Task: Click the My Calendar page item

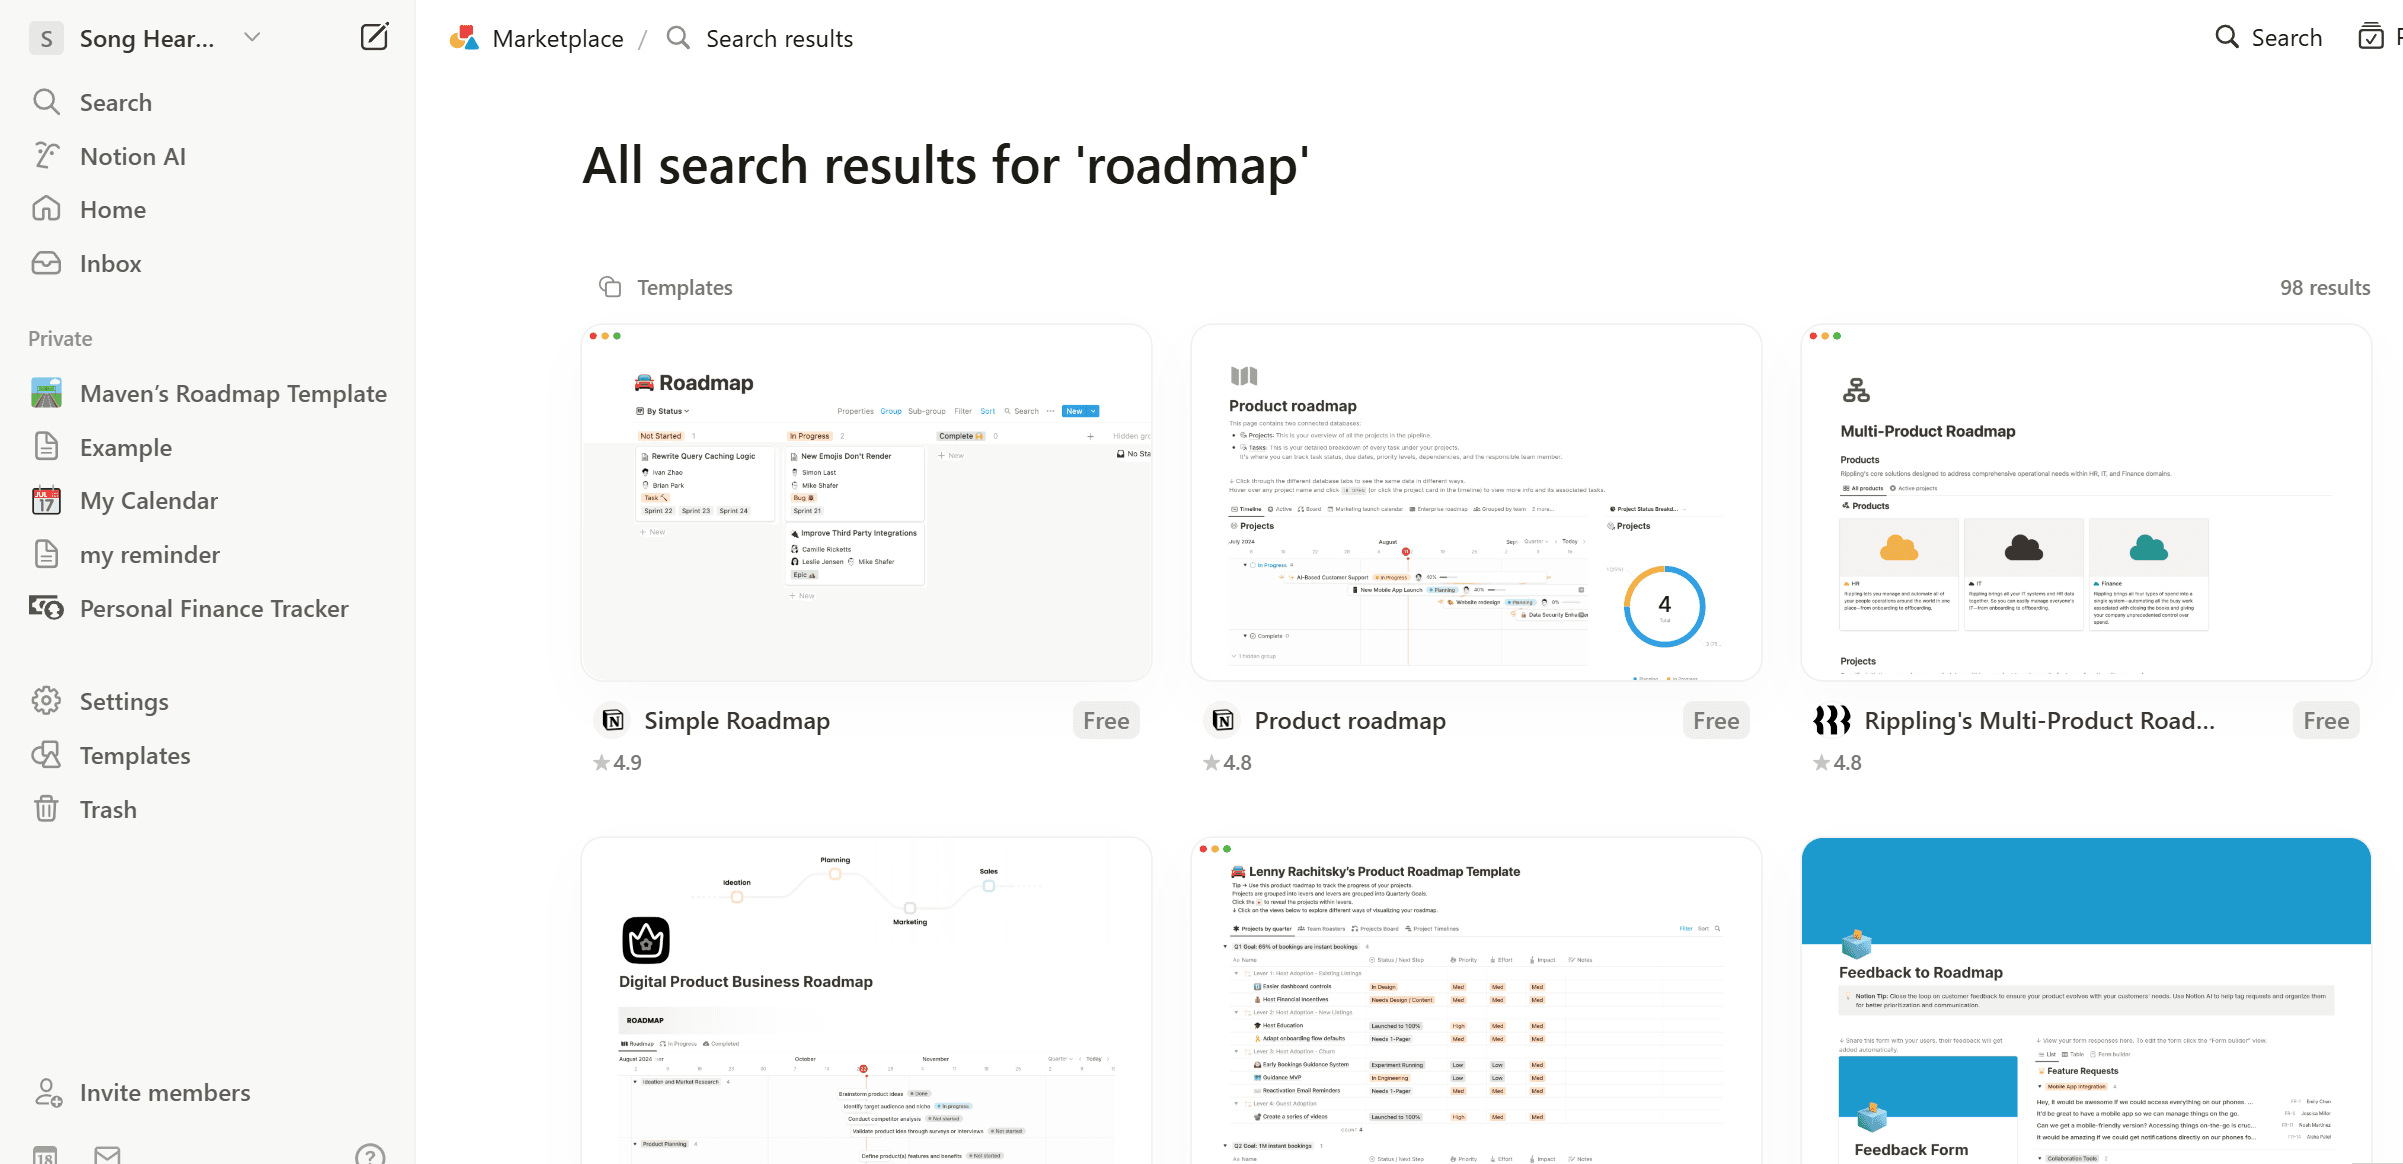Action: point(149,501)
